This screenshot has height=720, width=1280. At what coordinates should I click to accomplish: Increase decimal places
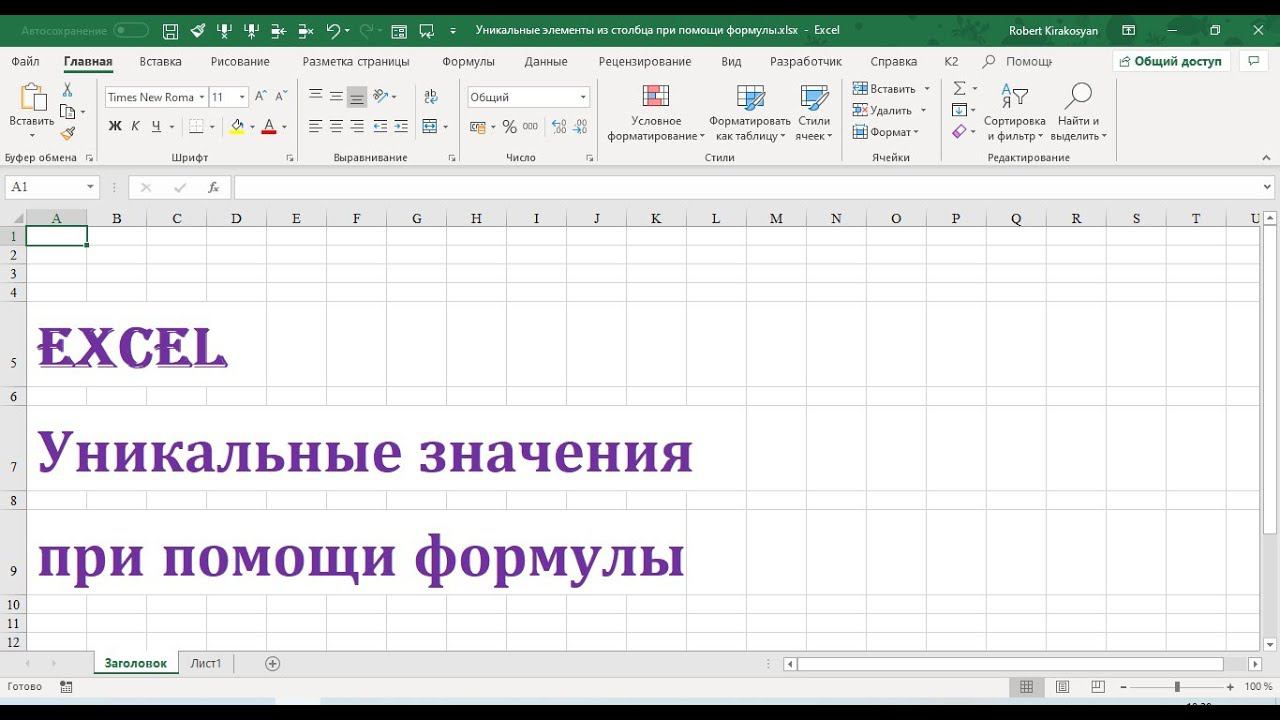558,127
